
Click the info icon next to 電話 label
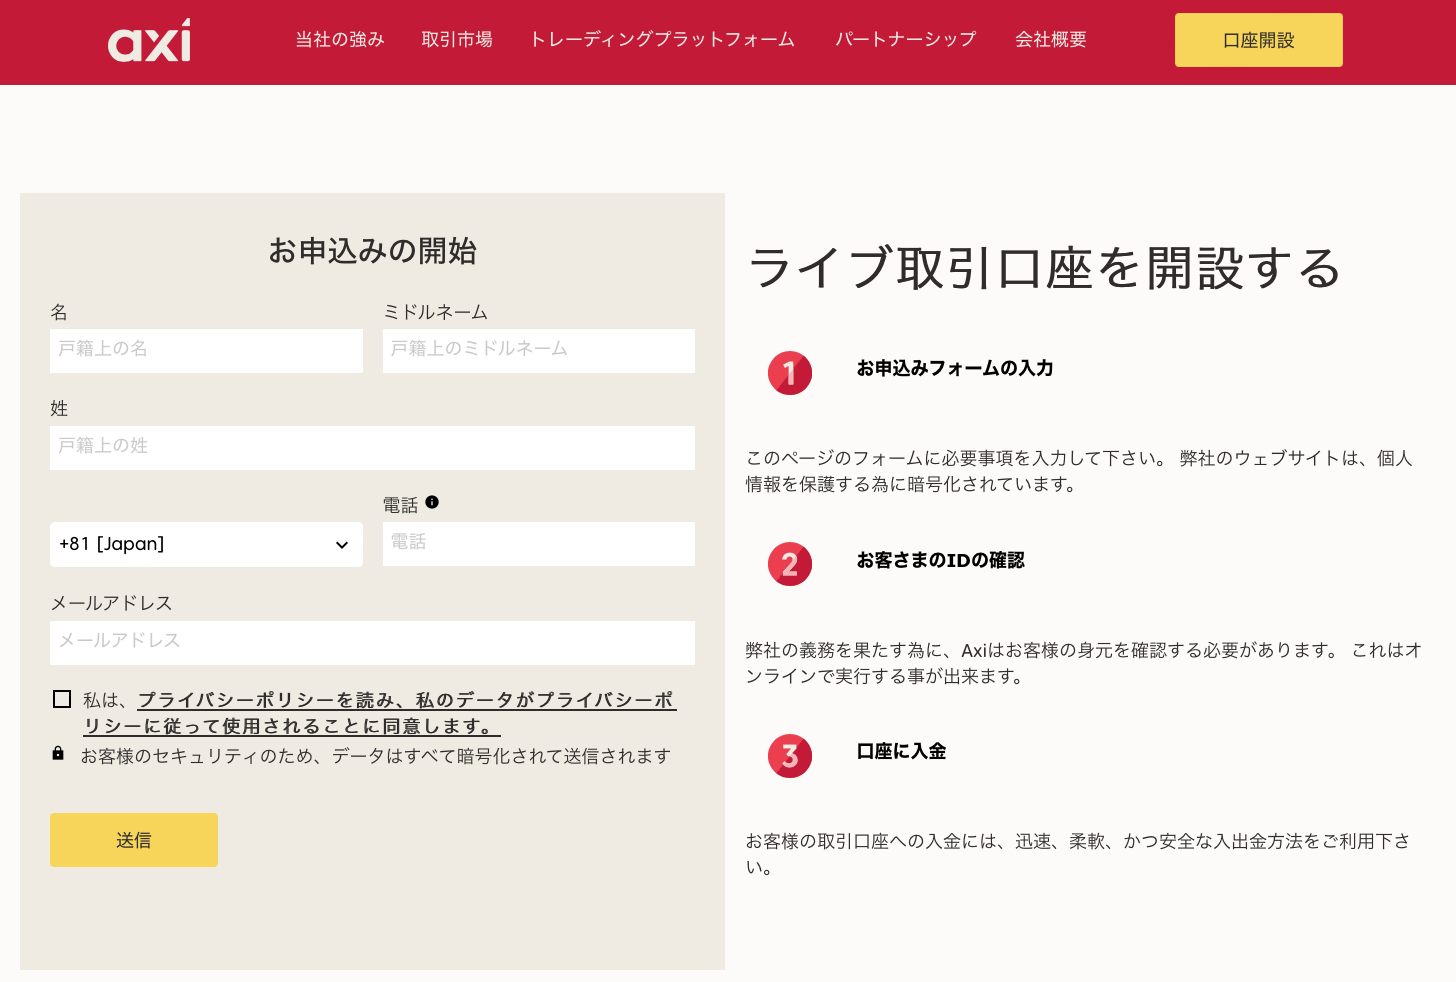click(432, 502)
